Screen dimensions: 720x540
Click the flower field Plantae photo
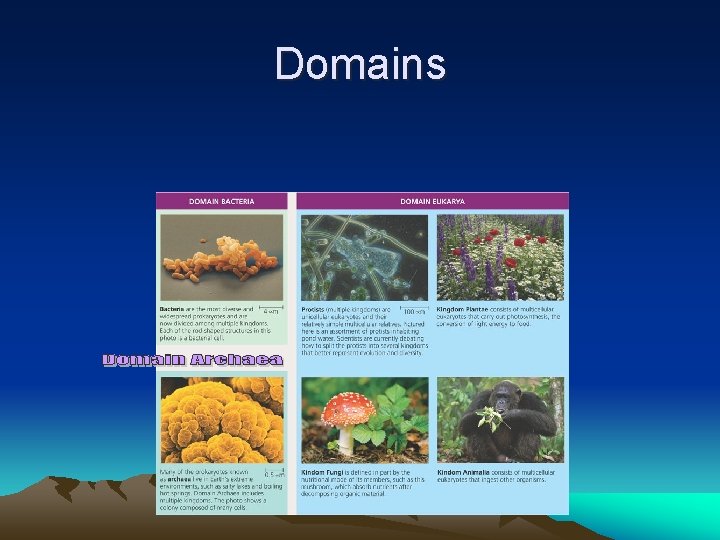pyautogui.click(x=501, y=257)
